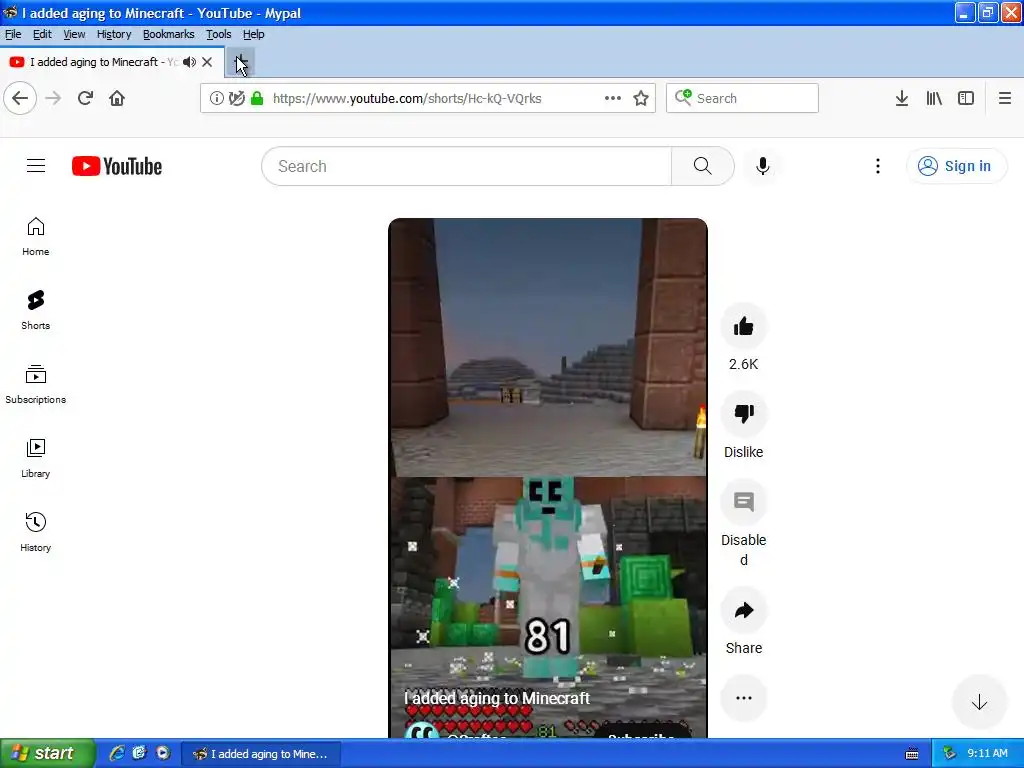1024x768 pixels.
Task: Click the browser Search box
Action: 742,98
